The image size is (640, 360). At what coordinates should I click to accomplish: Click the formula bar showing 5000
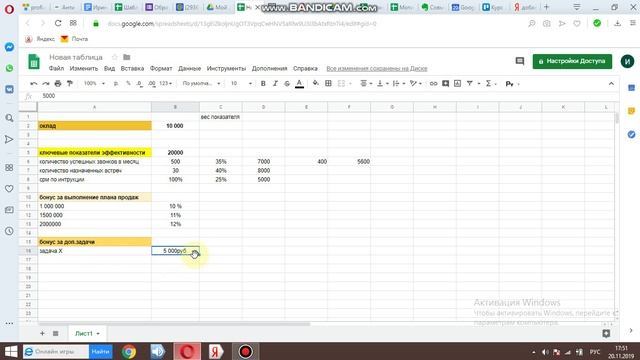[x=327, y=96]
